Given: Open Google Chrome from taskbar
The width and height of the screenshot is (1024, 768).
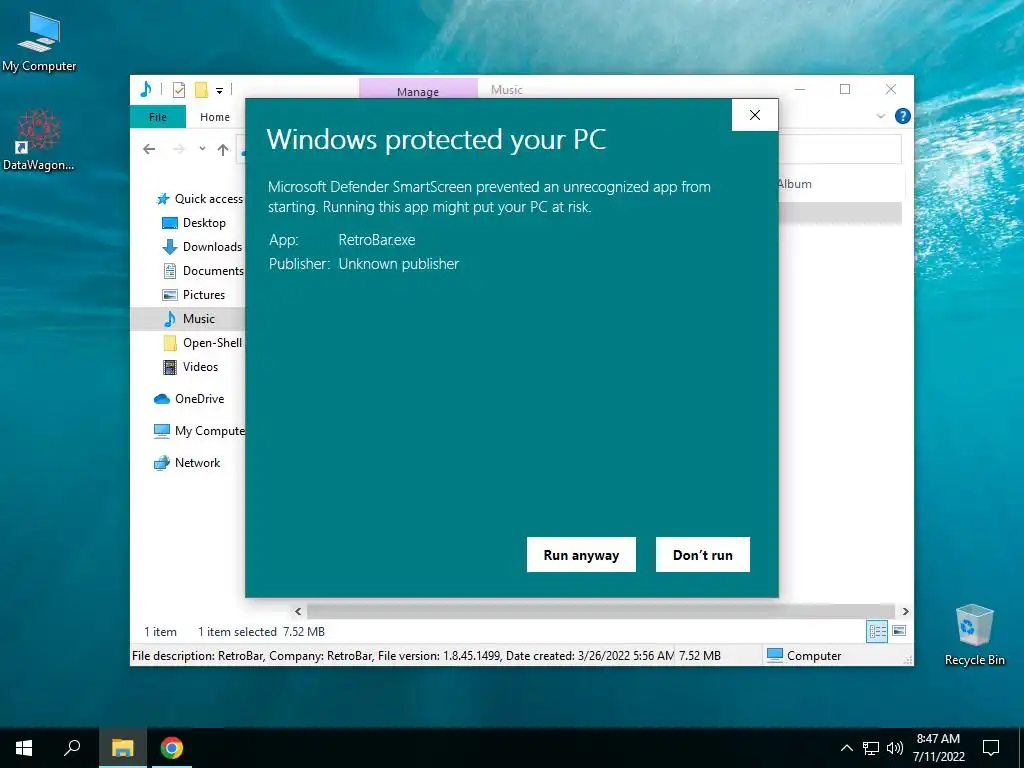Looking at the screenshot, I should (x=172, y=748).
